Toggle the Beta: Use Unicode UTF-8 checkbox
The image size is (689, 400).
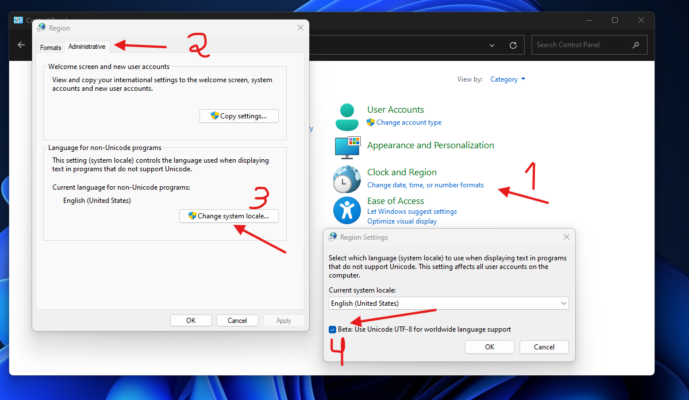click(x=332, y=329)
